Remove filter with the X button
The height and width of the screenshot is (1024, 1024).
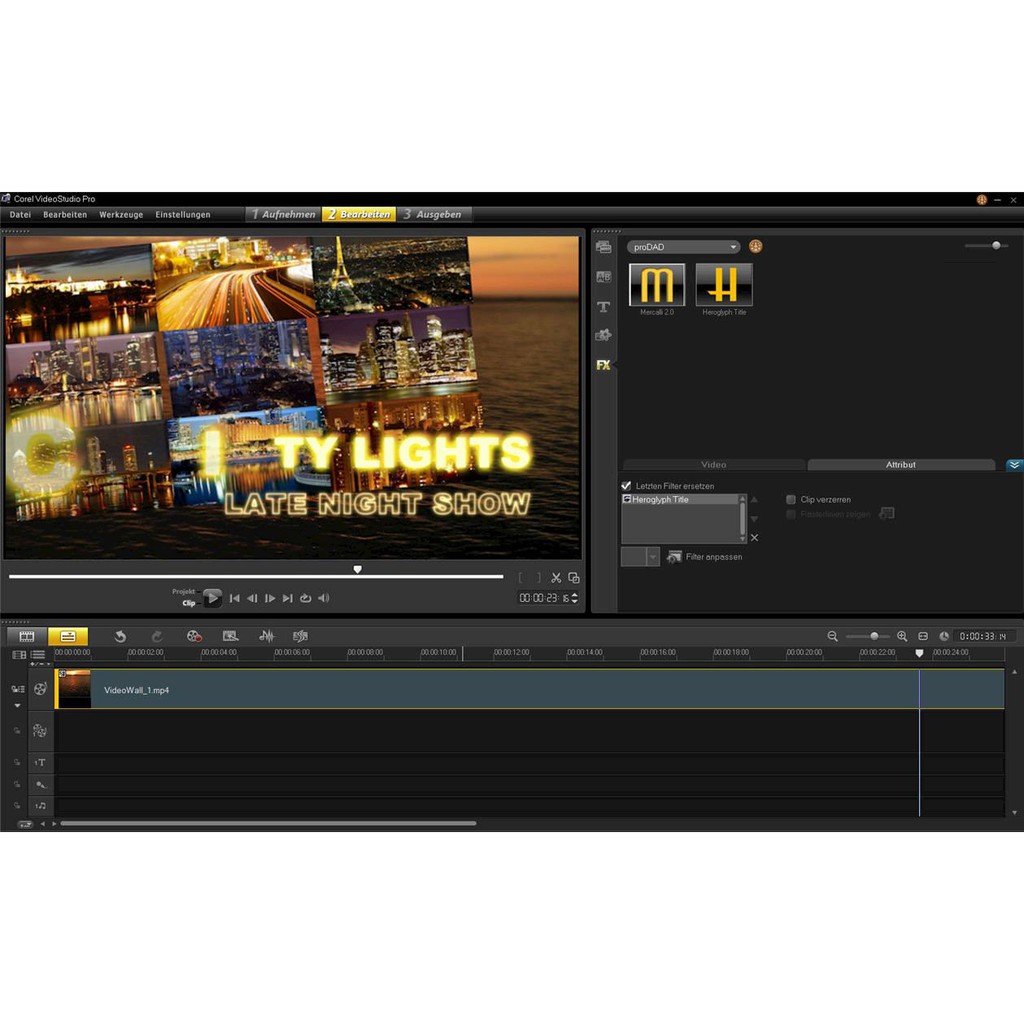click(x=754, y=537)
